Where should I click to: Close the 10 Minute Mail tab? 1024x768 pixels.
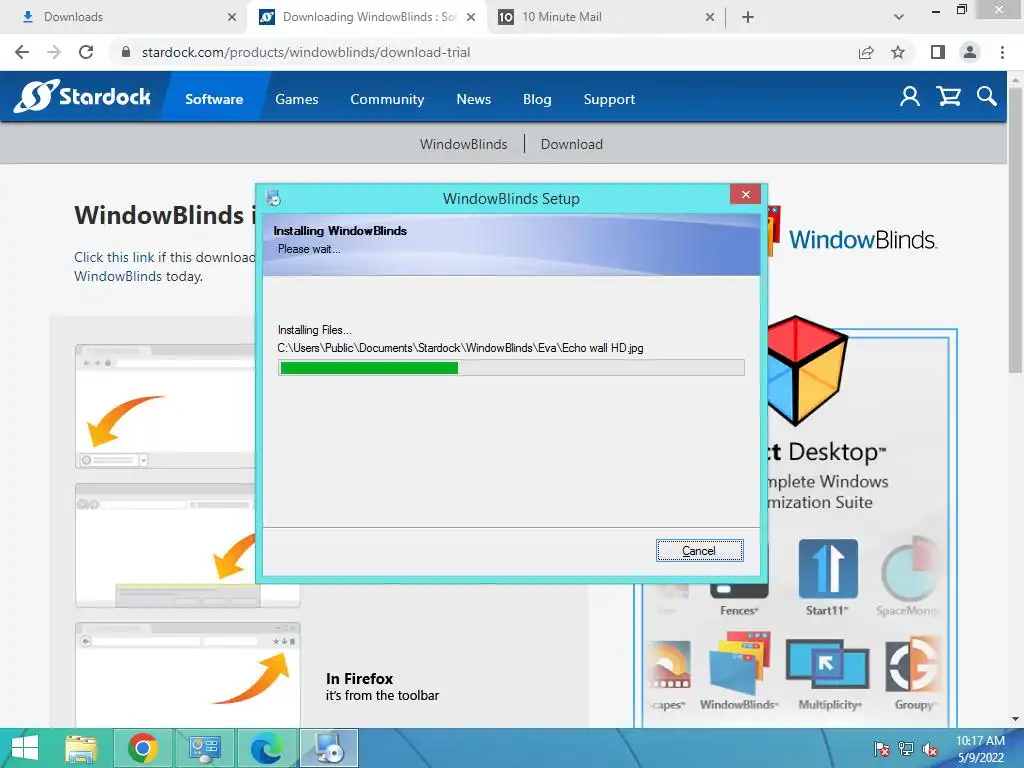[710, 17]
